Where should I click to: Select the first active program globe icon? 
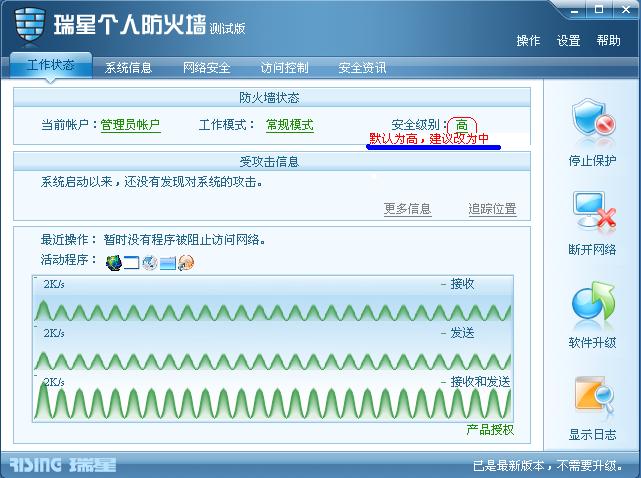(114, 263)
